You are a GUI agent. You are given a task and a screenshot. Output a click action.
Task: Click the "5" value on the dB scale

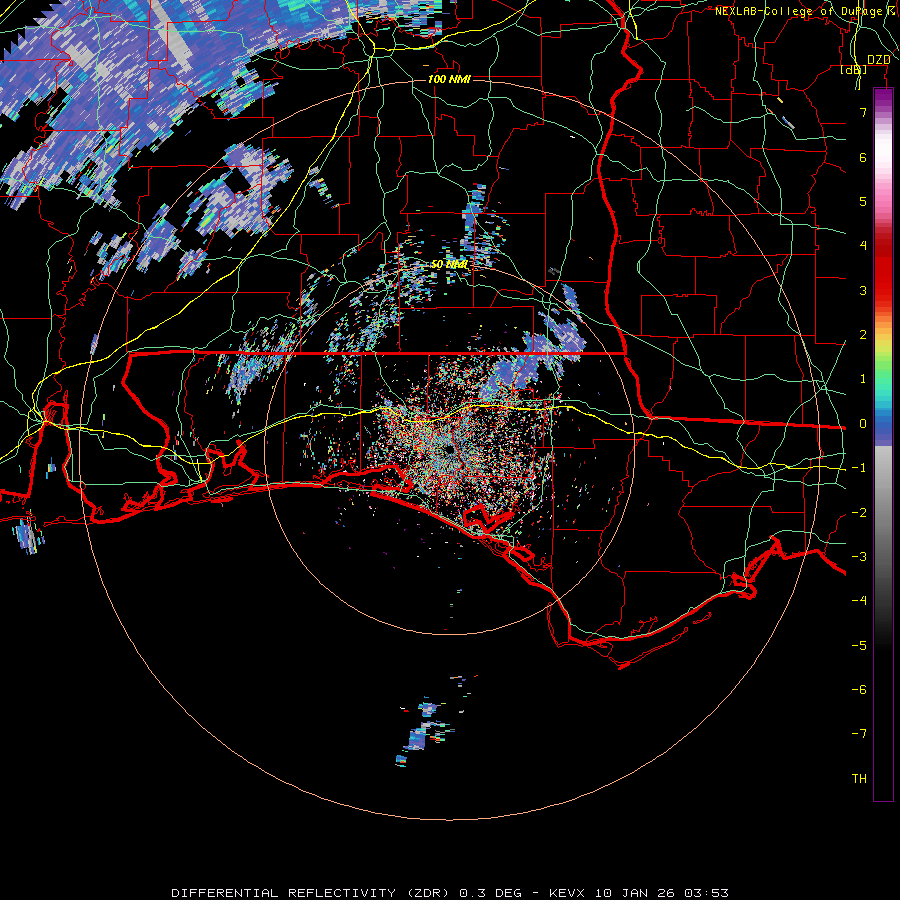[x=863, y=201]
